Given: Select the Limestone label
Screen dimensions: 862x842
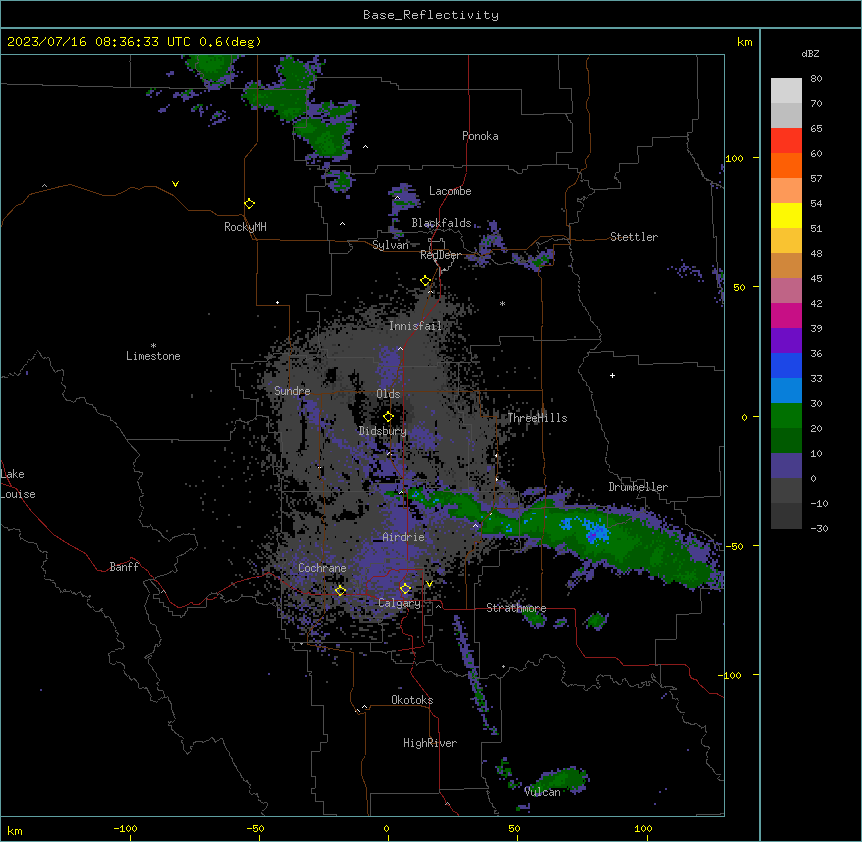Looking at the screenshot, I should coord(153,356).
